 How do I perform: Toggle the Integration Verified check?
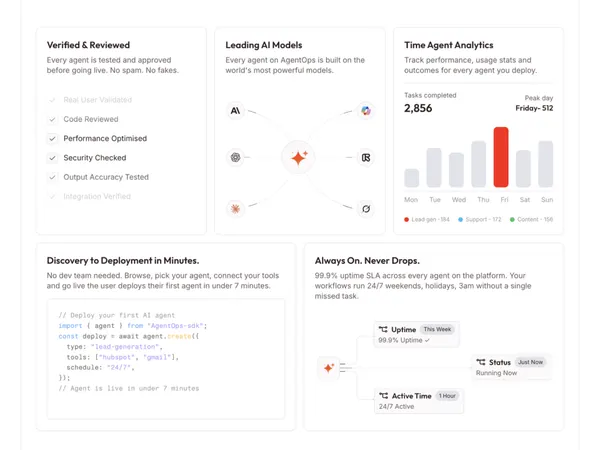point(52,196)
